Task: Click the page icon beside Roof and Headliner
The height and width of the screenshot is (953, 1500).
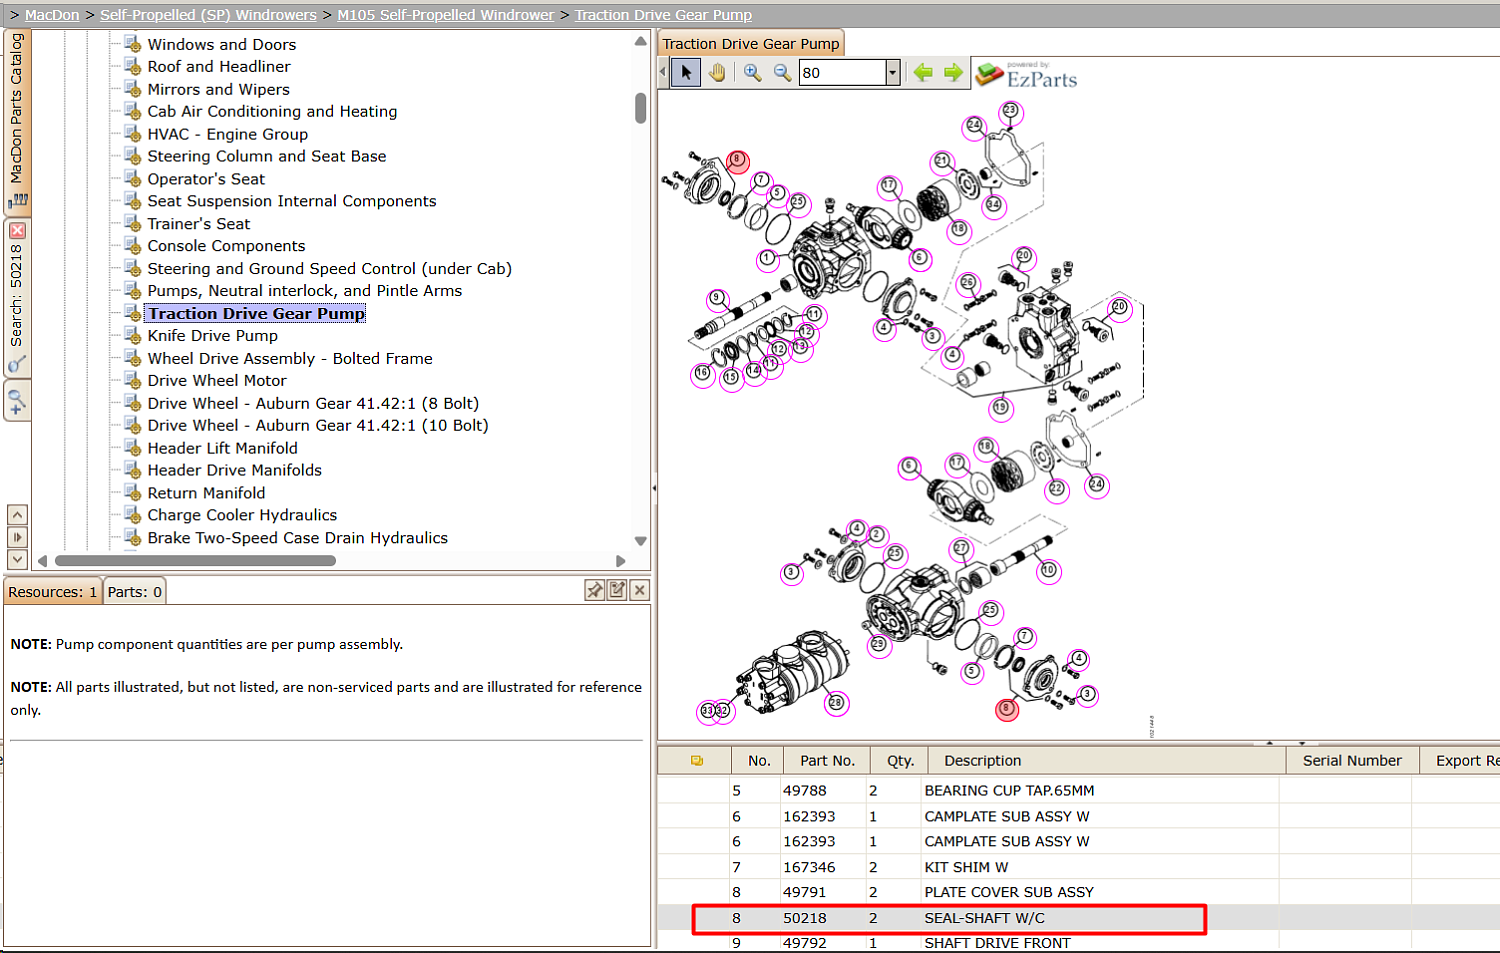Action: 132,66
